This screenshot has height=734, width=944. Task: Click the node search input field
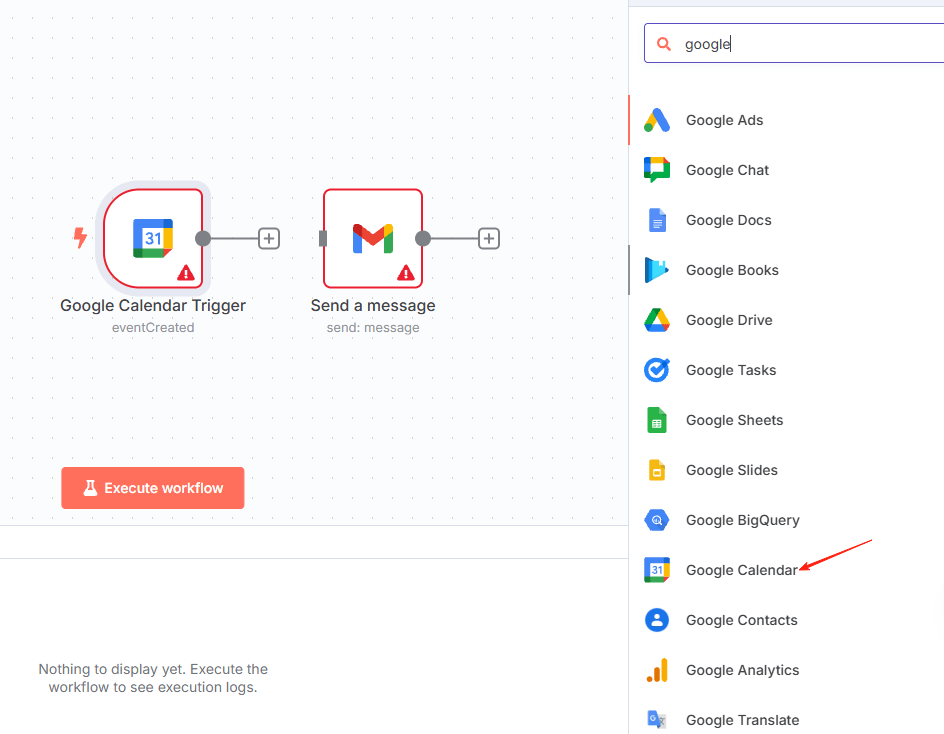click(x=800, y=44)
